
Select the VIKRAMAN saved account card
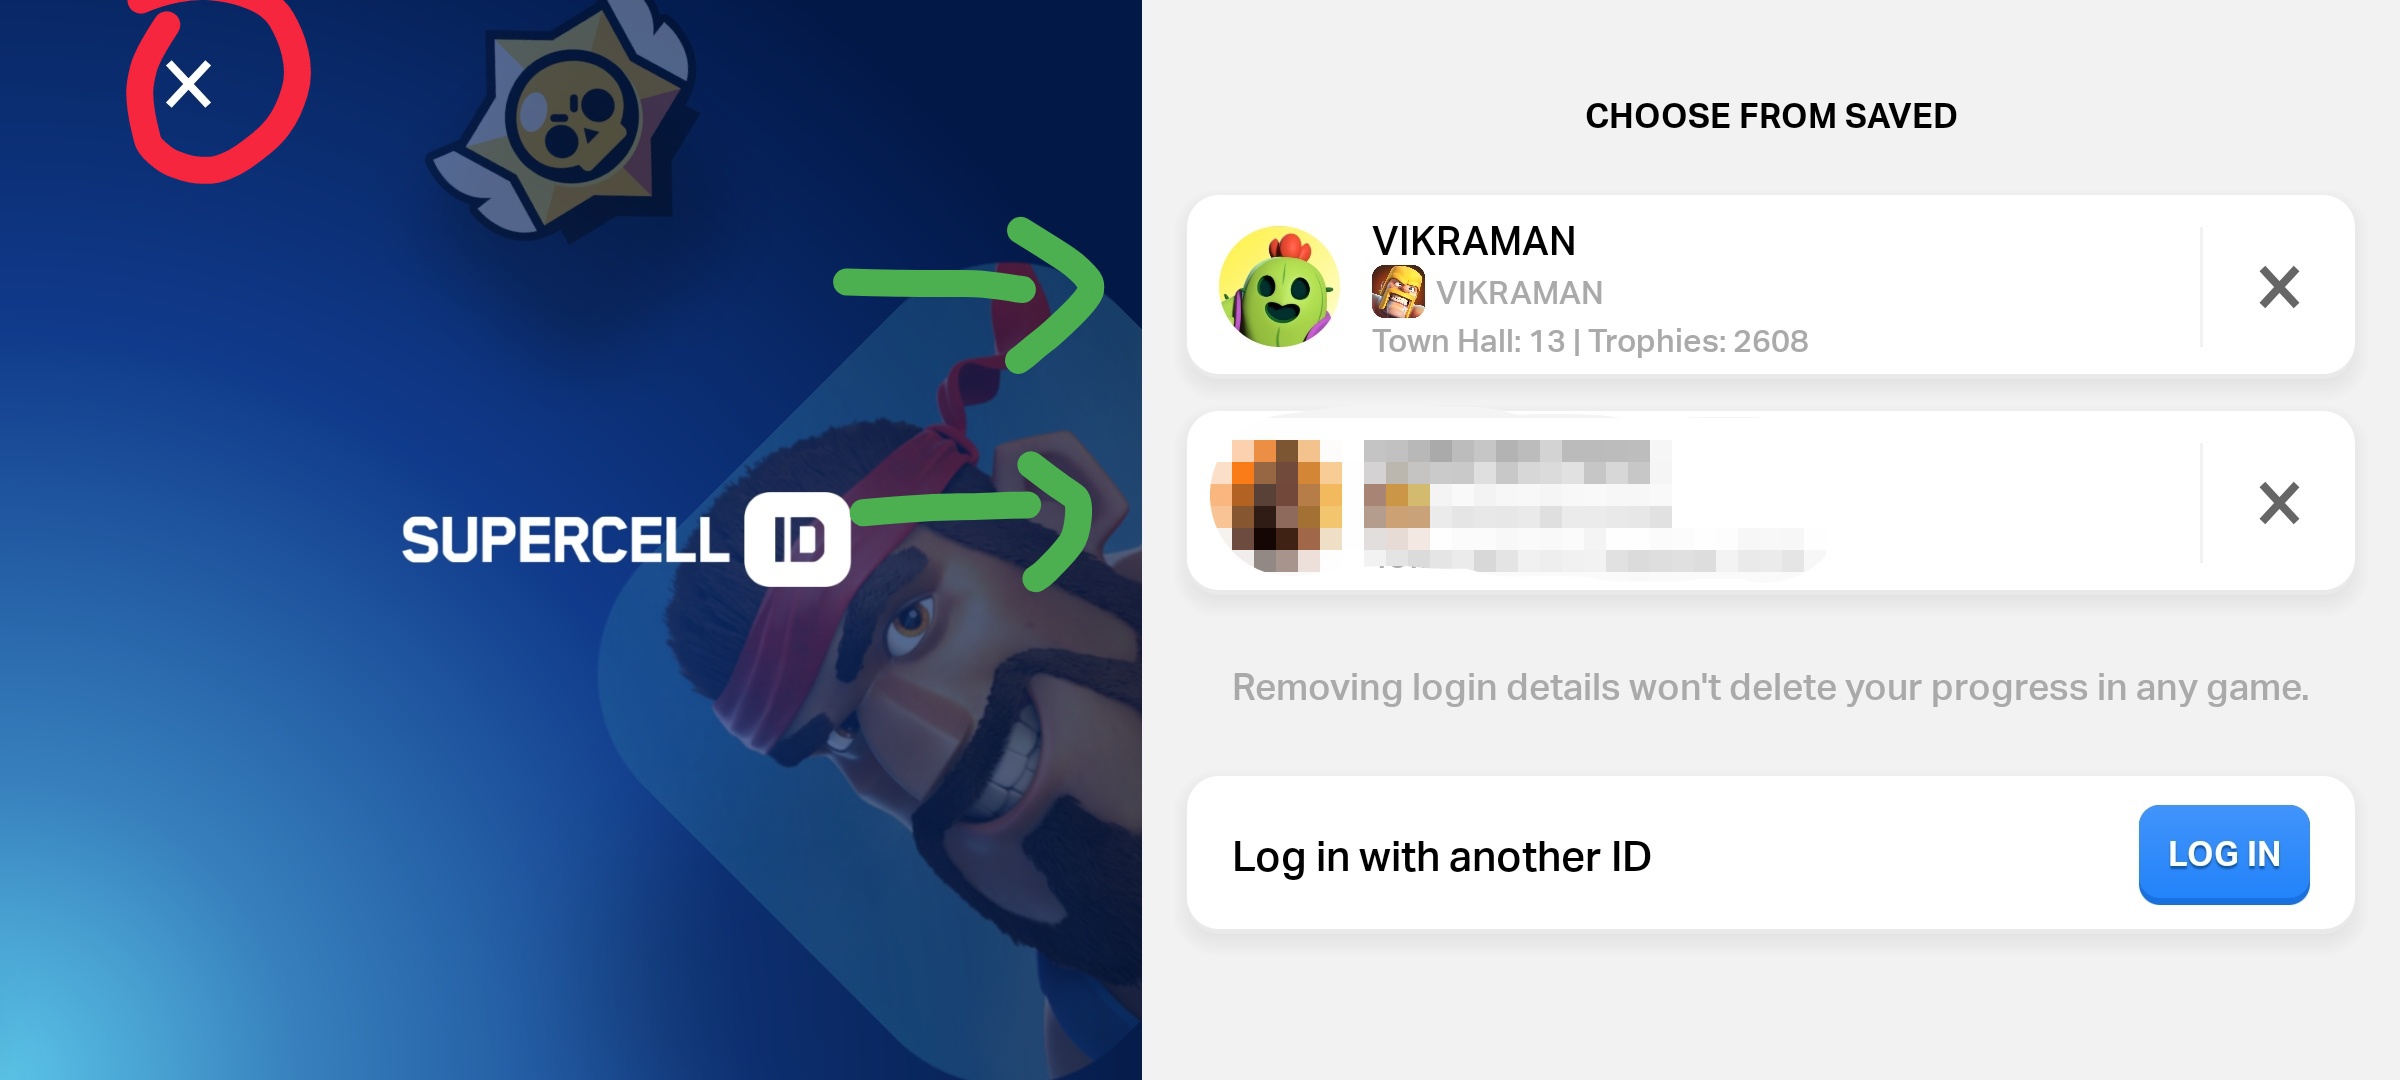tap(1770, 285)
